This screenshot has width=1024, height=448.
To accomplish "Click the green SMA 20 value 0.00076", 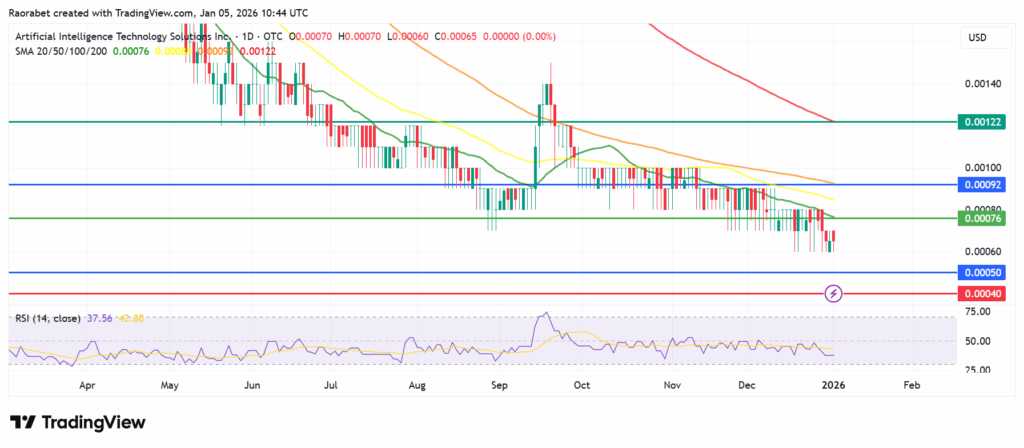I will pos(133,52).
